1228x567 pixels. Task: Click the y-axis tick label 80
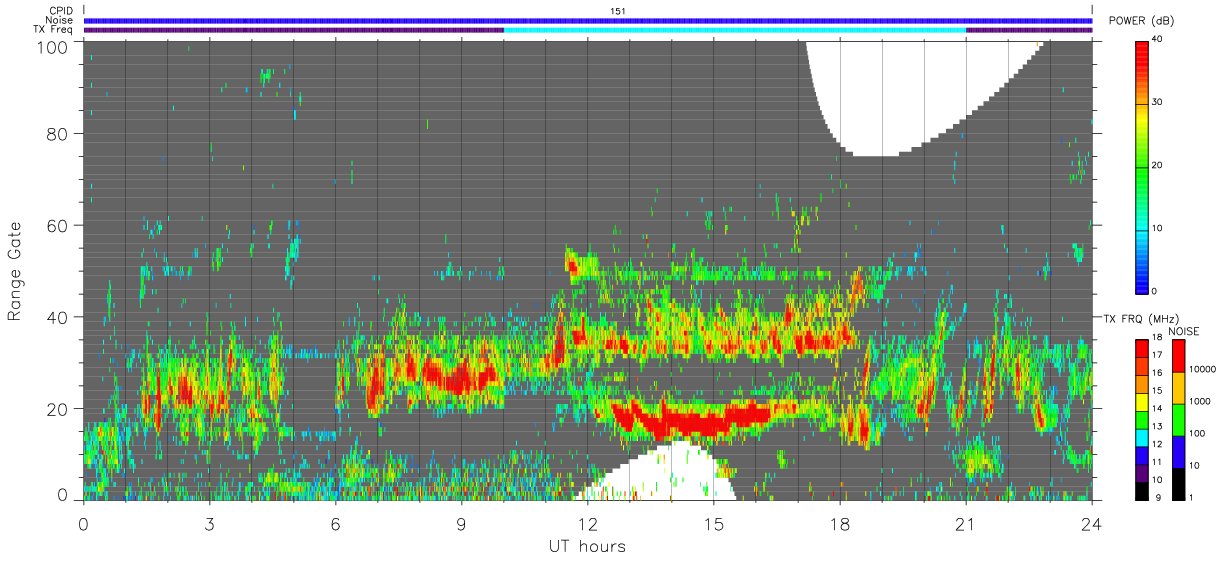pyautogui.click(x=58, y=134)
